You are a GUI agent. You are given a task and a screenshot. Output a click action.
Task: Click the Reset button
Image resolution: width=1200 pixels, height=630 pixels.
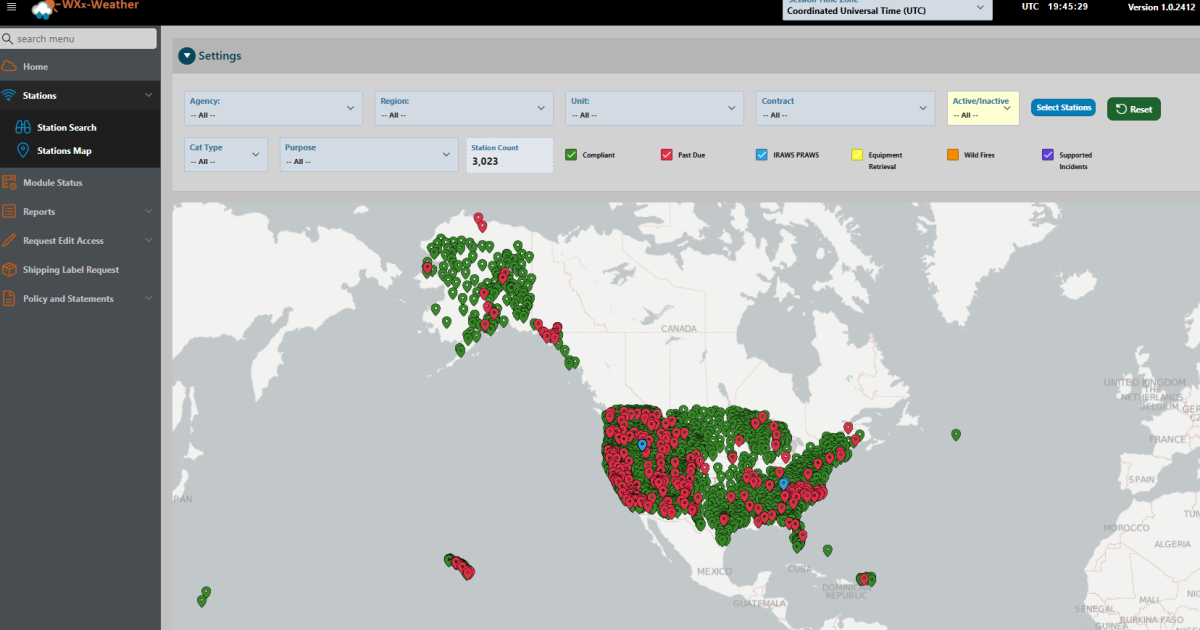coord(1133,109)
